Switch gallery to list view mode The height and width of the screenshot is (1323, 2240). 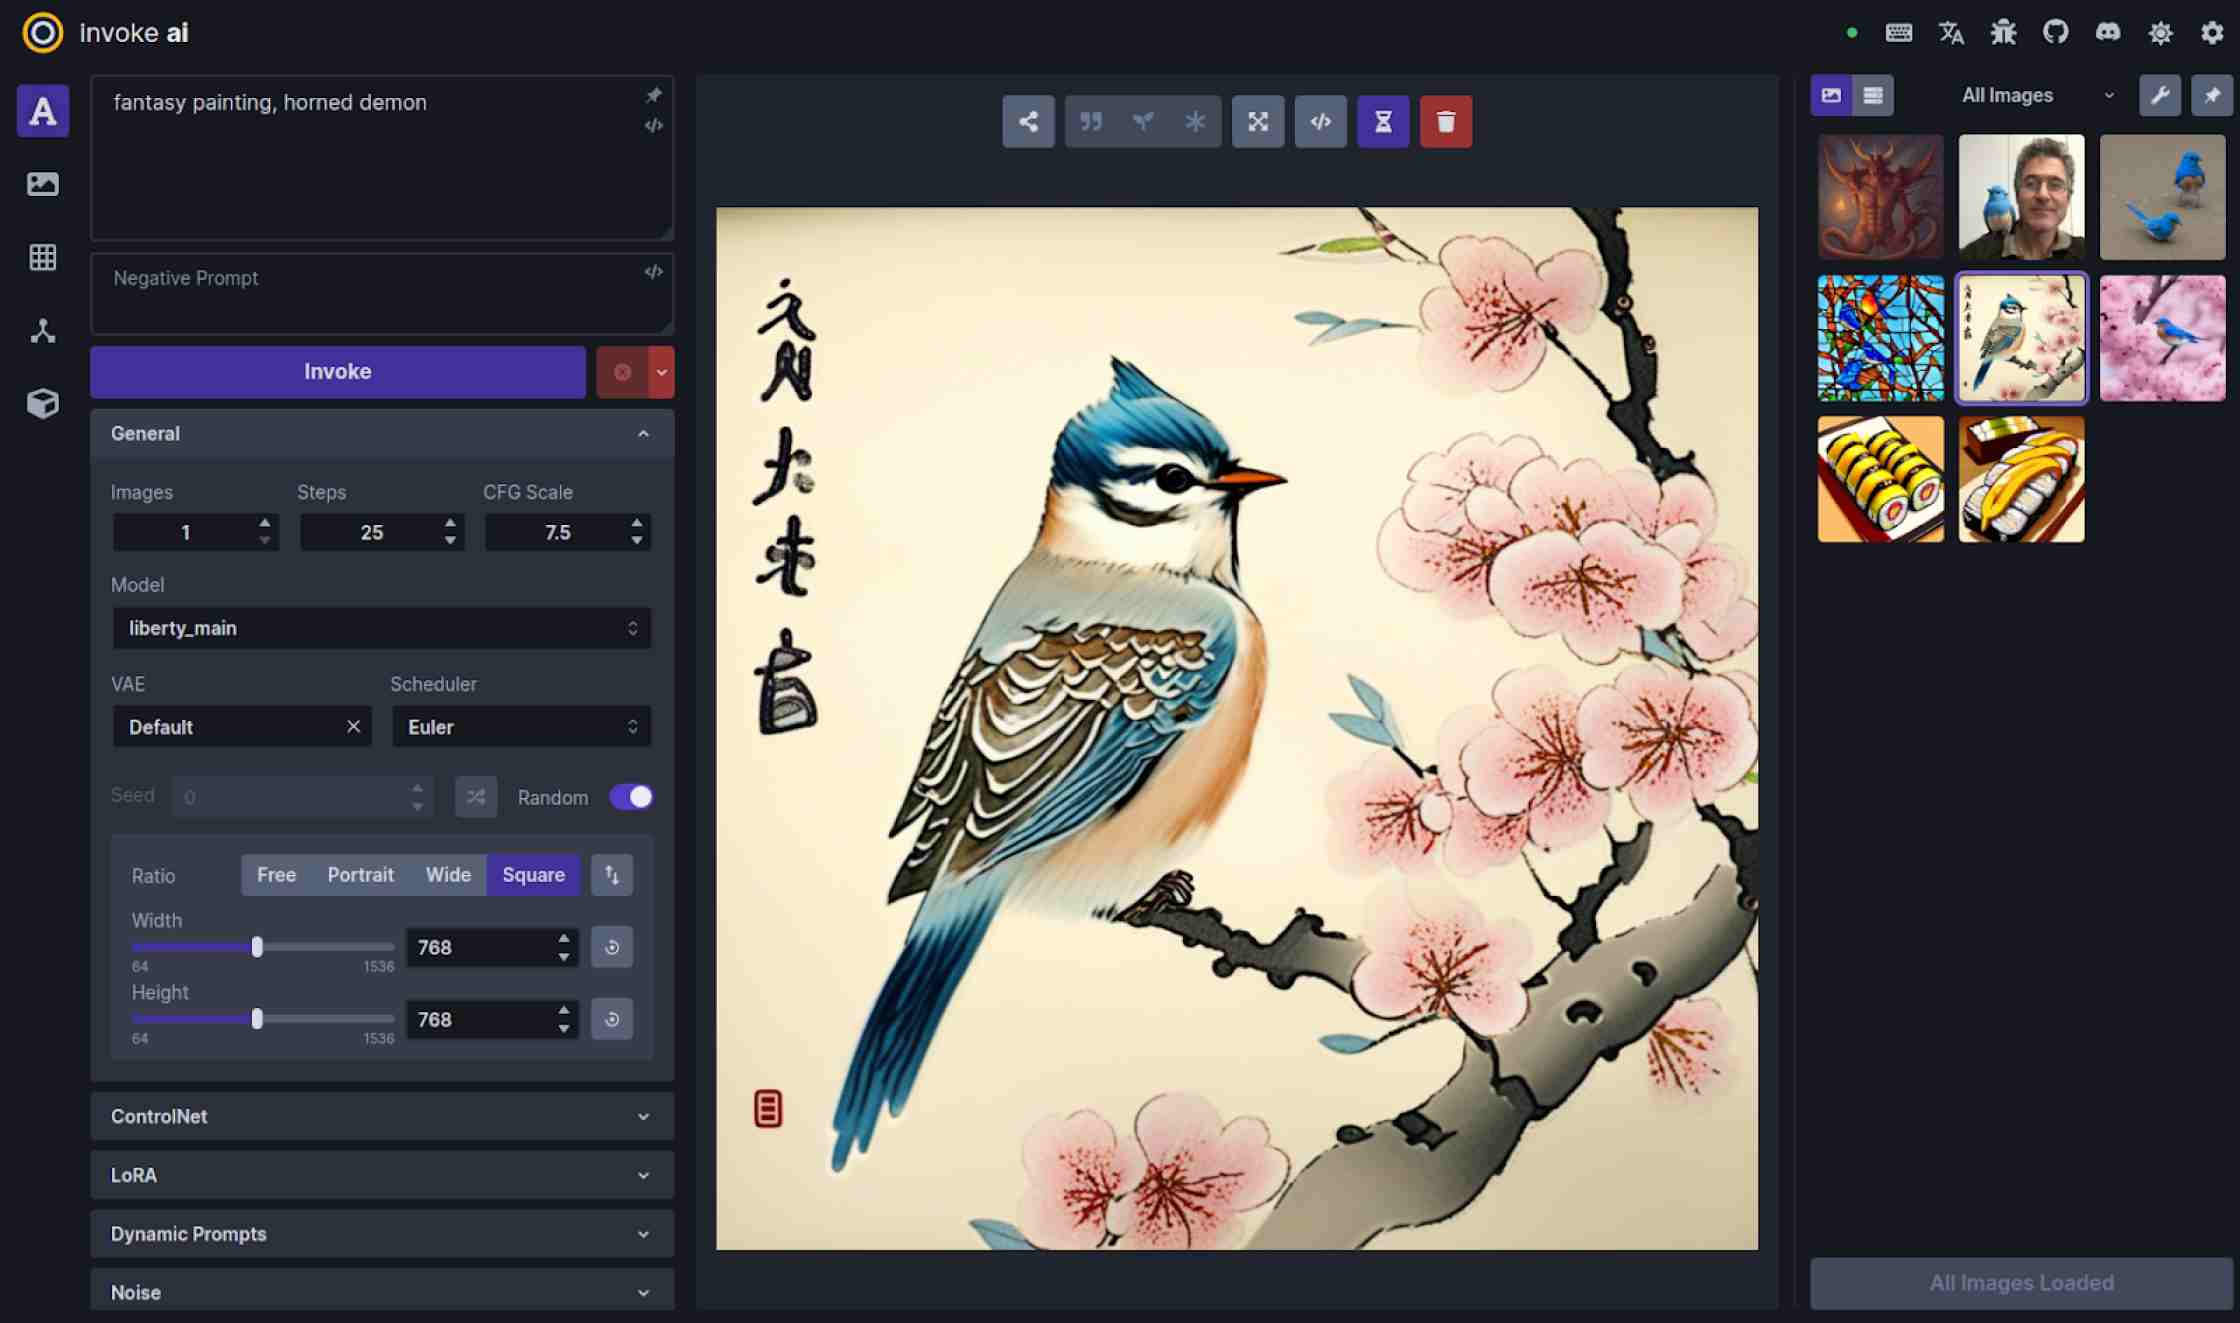point(1872,96)
